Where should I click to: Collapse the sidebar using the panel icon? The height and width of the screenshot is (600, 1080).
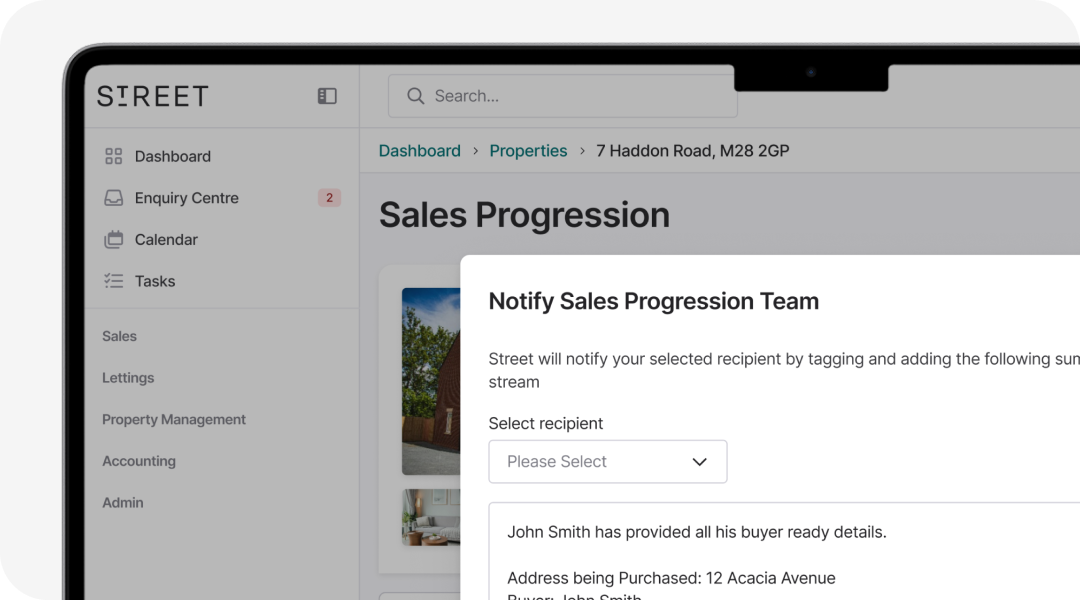[326, 95]
